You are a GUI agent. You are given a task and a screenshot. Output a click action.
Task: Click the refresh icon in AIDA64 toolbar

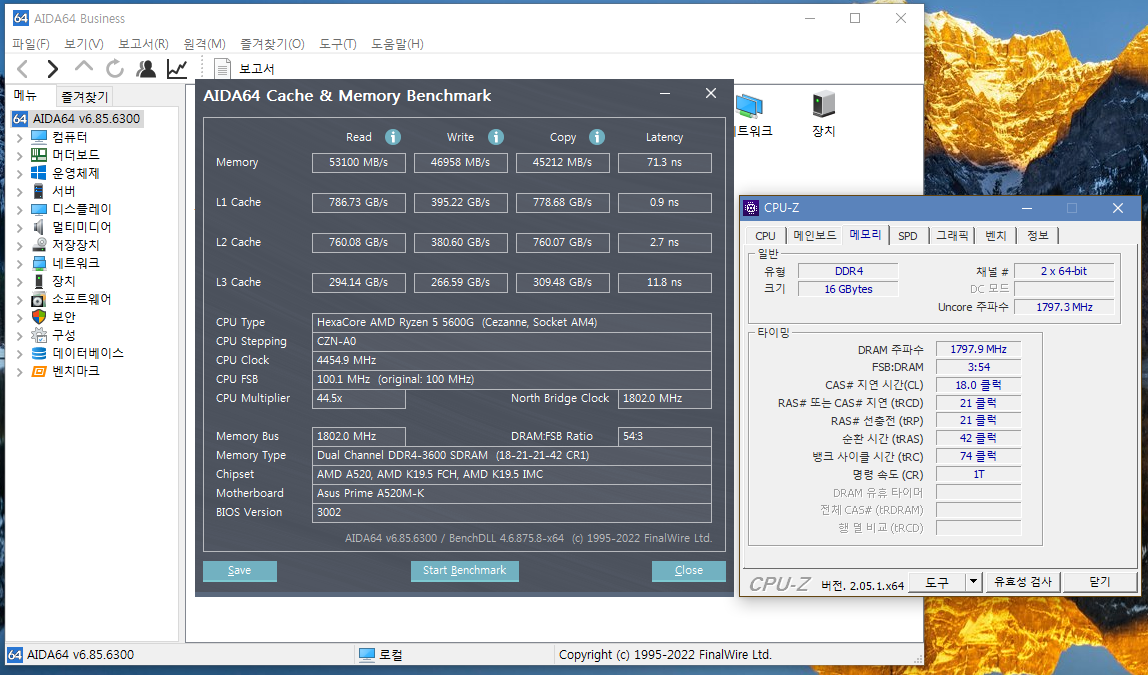[115, 69]
